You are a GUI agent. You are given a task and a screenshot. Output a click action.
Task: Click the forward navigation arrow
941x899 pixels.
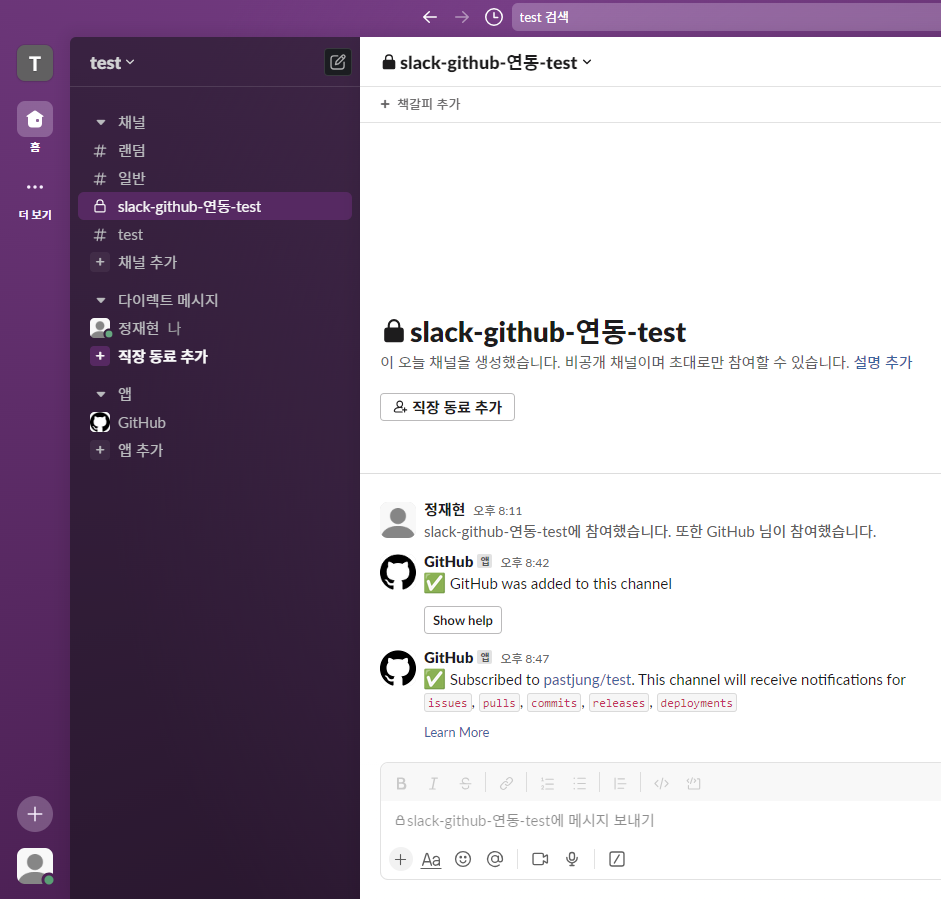461,17
